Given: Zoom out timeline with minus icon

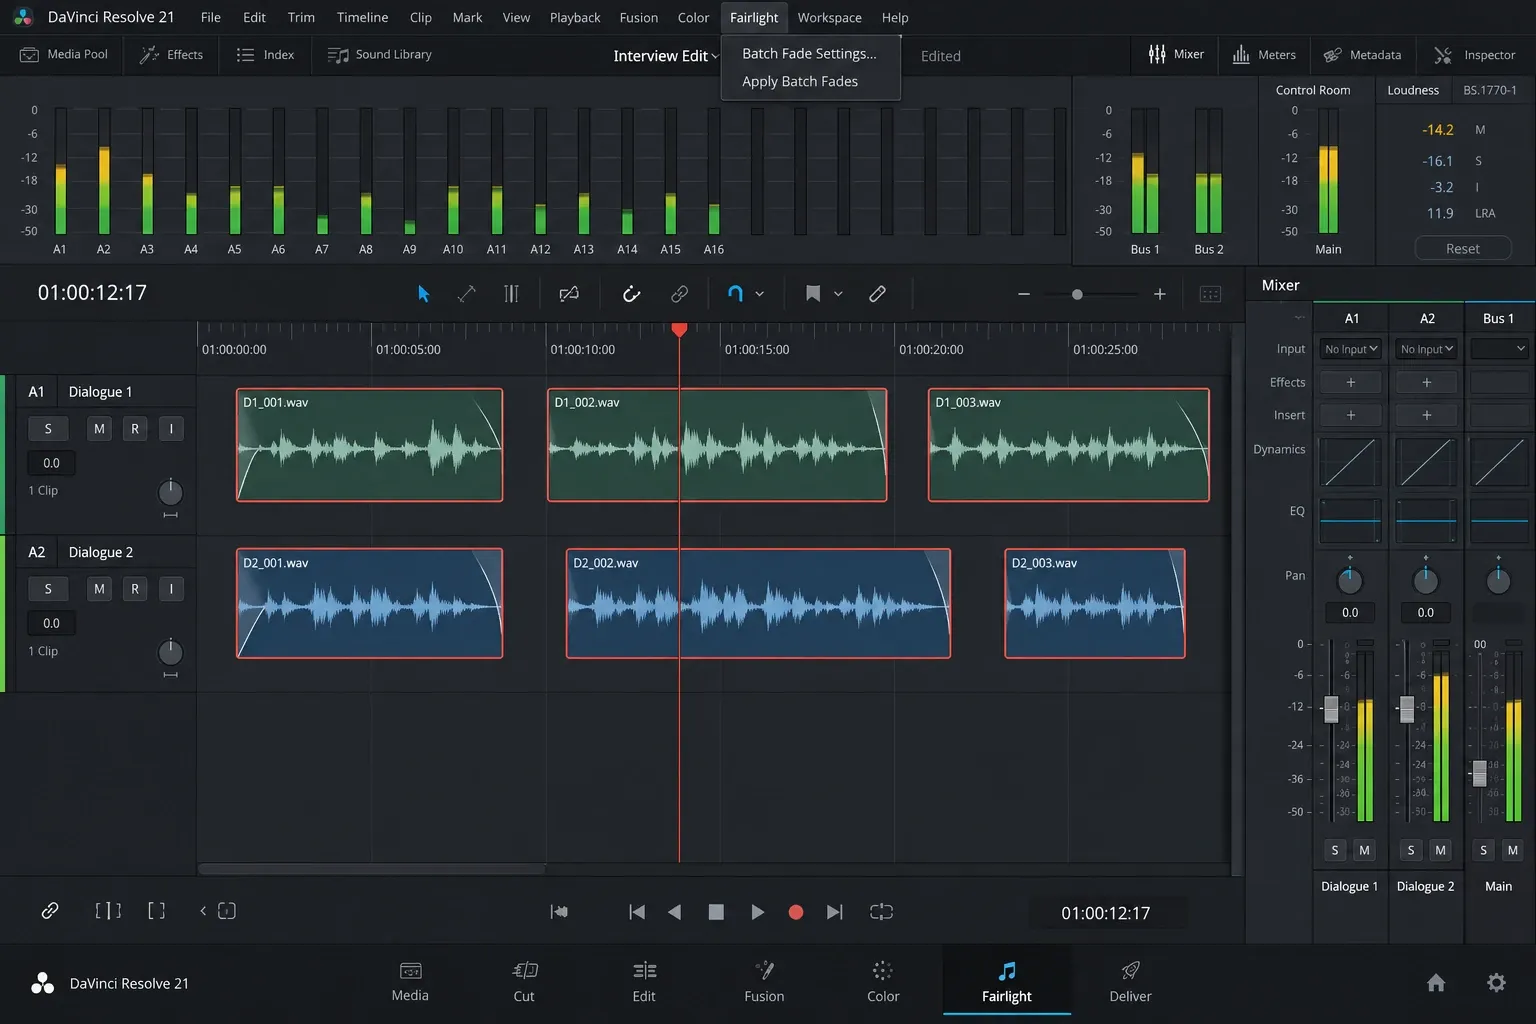Looking at the screenshot, I should click(1024, 294).
